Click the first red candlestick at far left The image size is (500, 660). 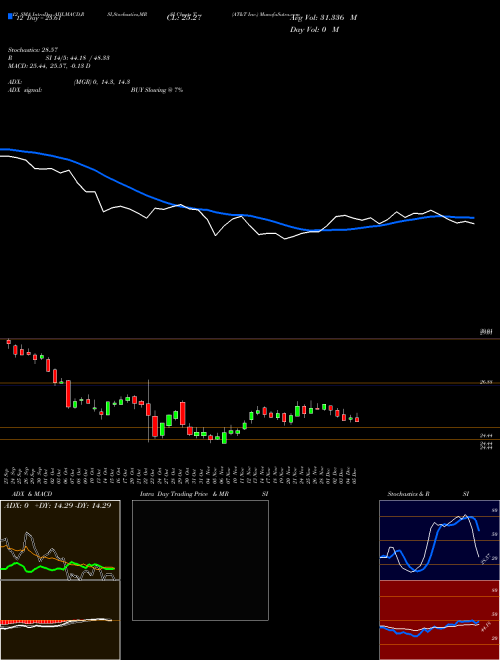pyautogui.click(x=8, y=343)
